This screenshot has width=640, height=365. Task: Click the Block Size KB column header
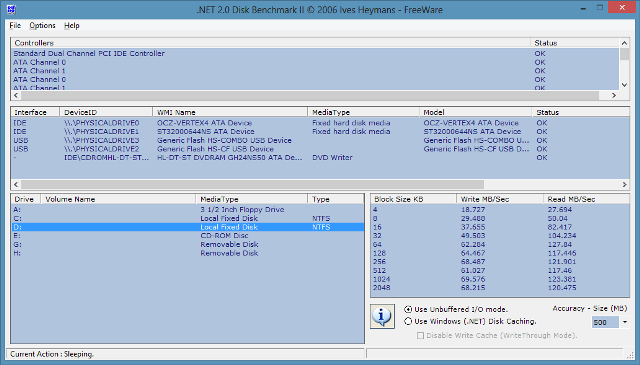413,199
